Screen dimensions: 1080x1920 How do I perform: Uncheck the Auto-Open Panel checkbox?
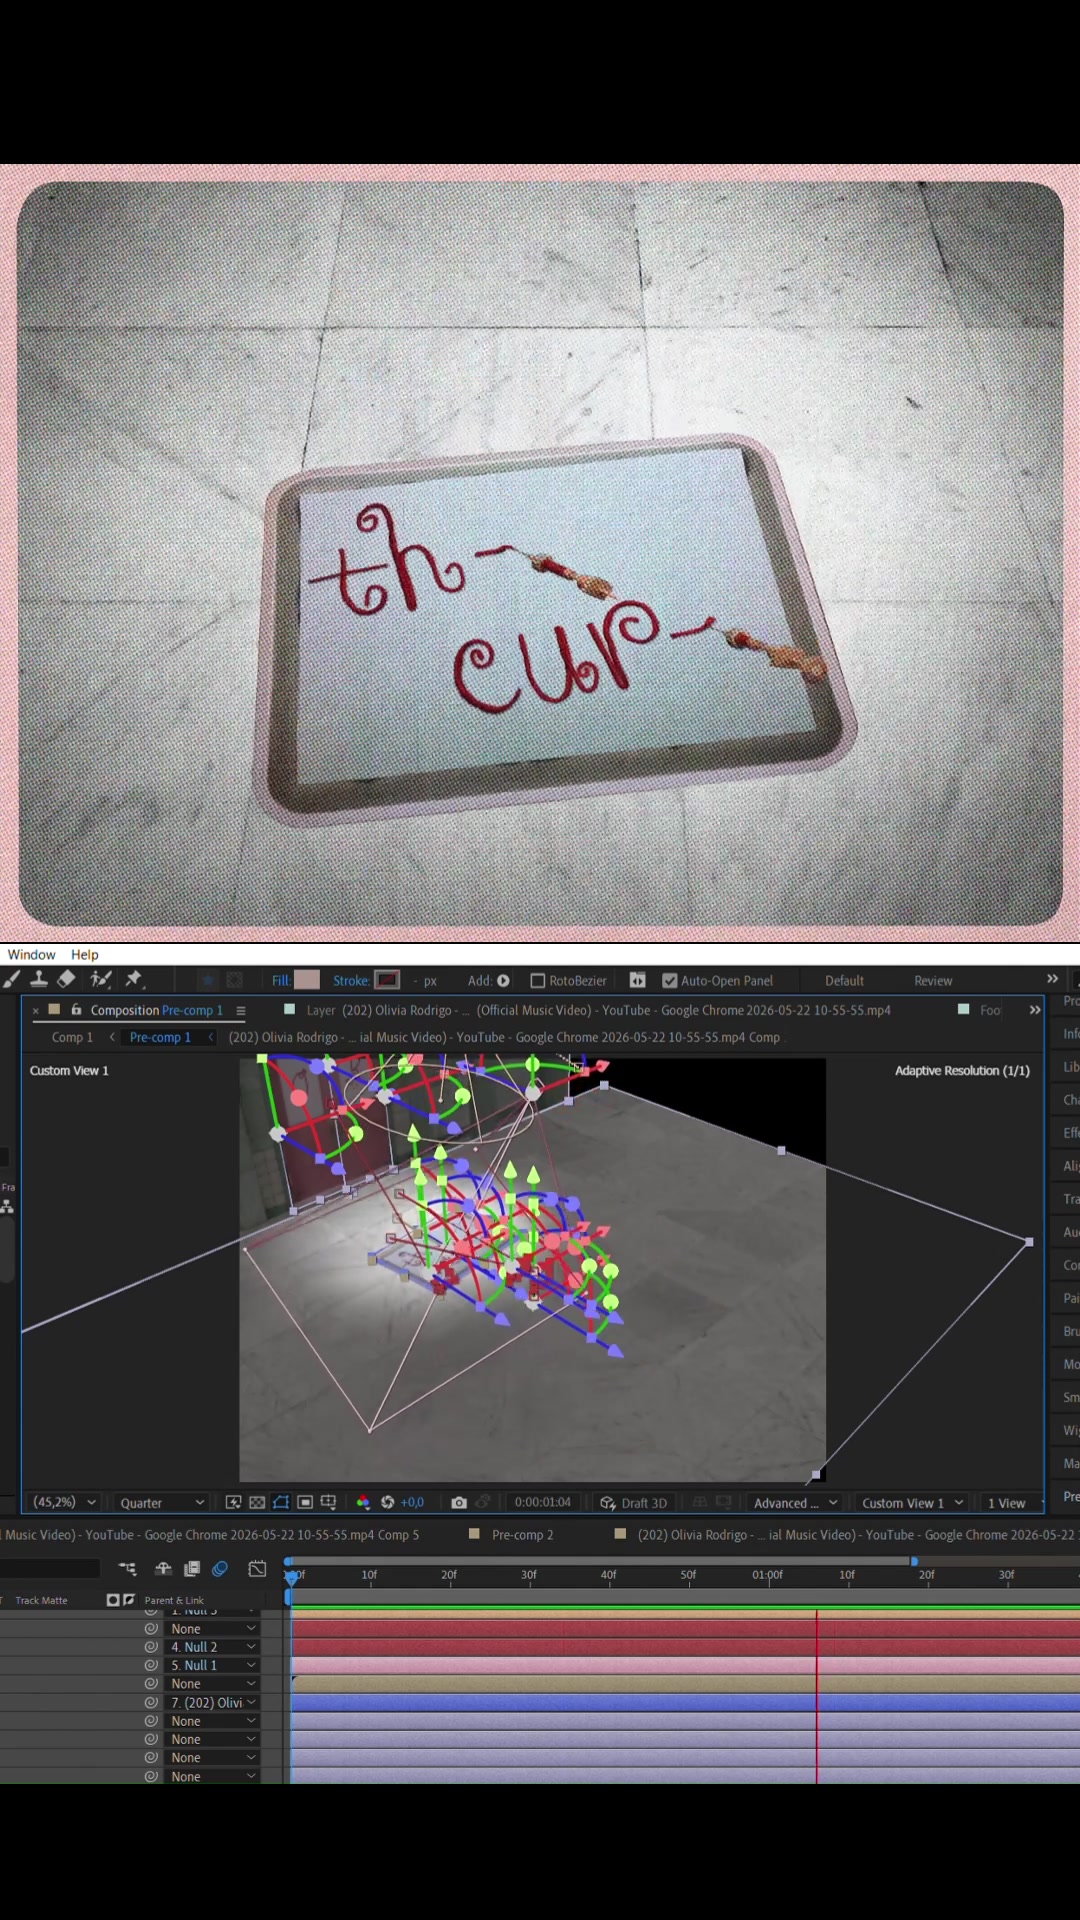pyautogui.click(x=670, y=981)
